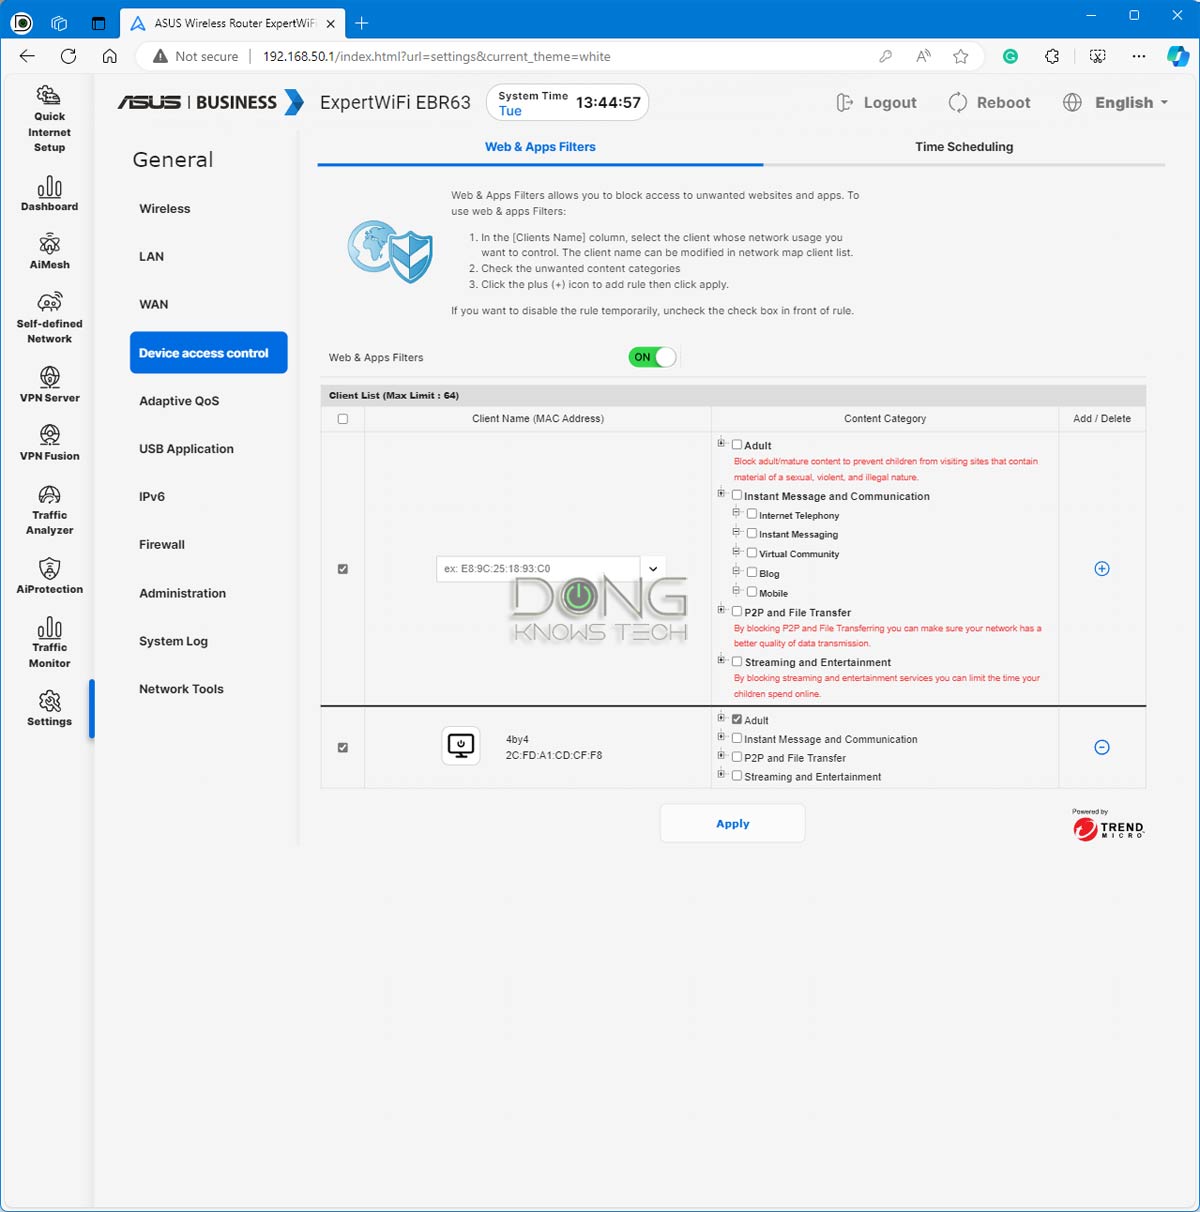The image size is (1200, 1212).
Task: Open English language dropdown
Action: pos(1131,102)
